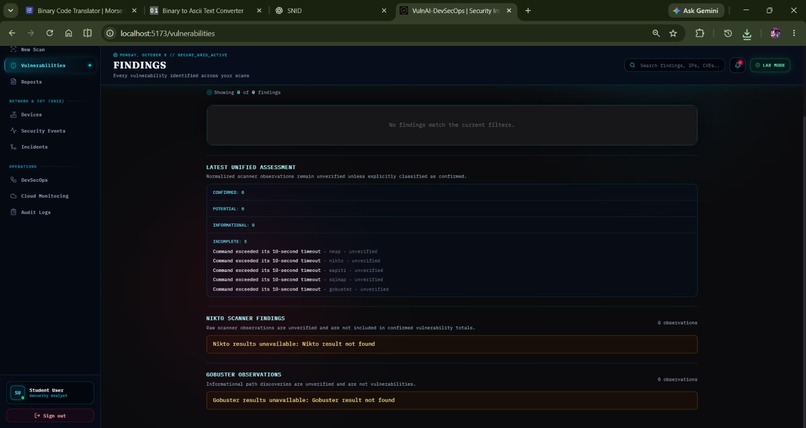The width and height of the screenshot is (806, 428).
Task: Open the Extensions puzzle icon
Action: [x=700, y=33]
